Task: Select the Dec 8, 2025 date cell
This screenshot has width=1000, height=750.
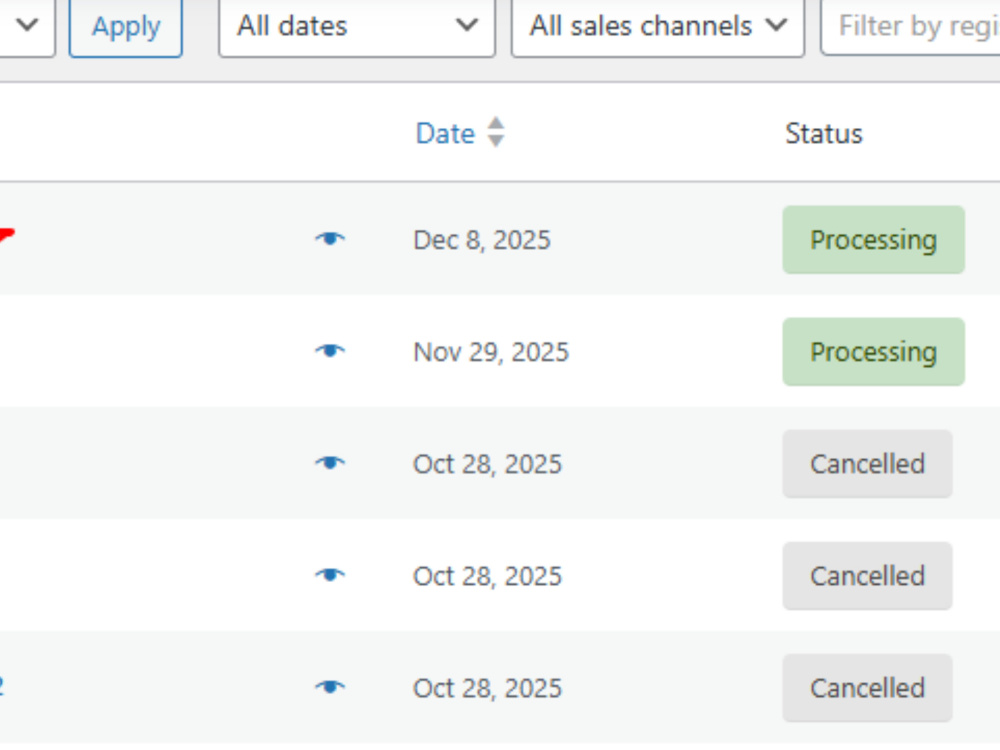Action: pyautogui.click(x=482, y=240)
